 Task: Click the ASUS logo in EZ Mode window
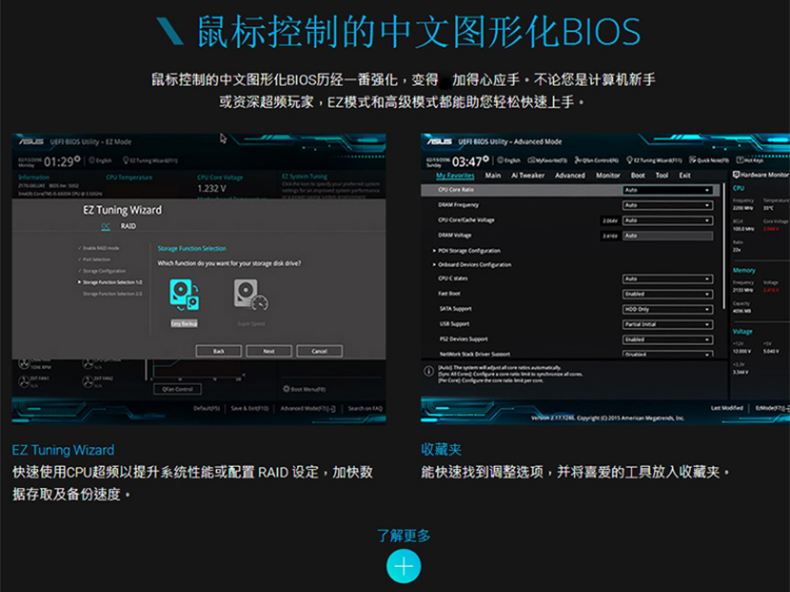[x=31, y=142]
